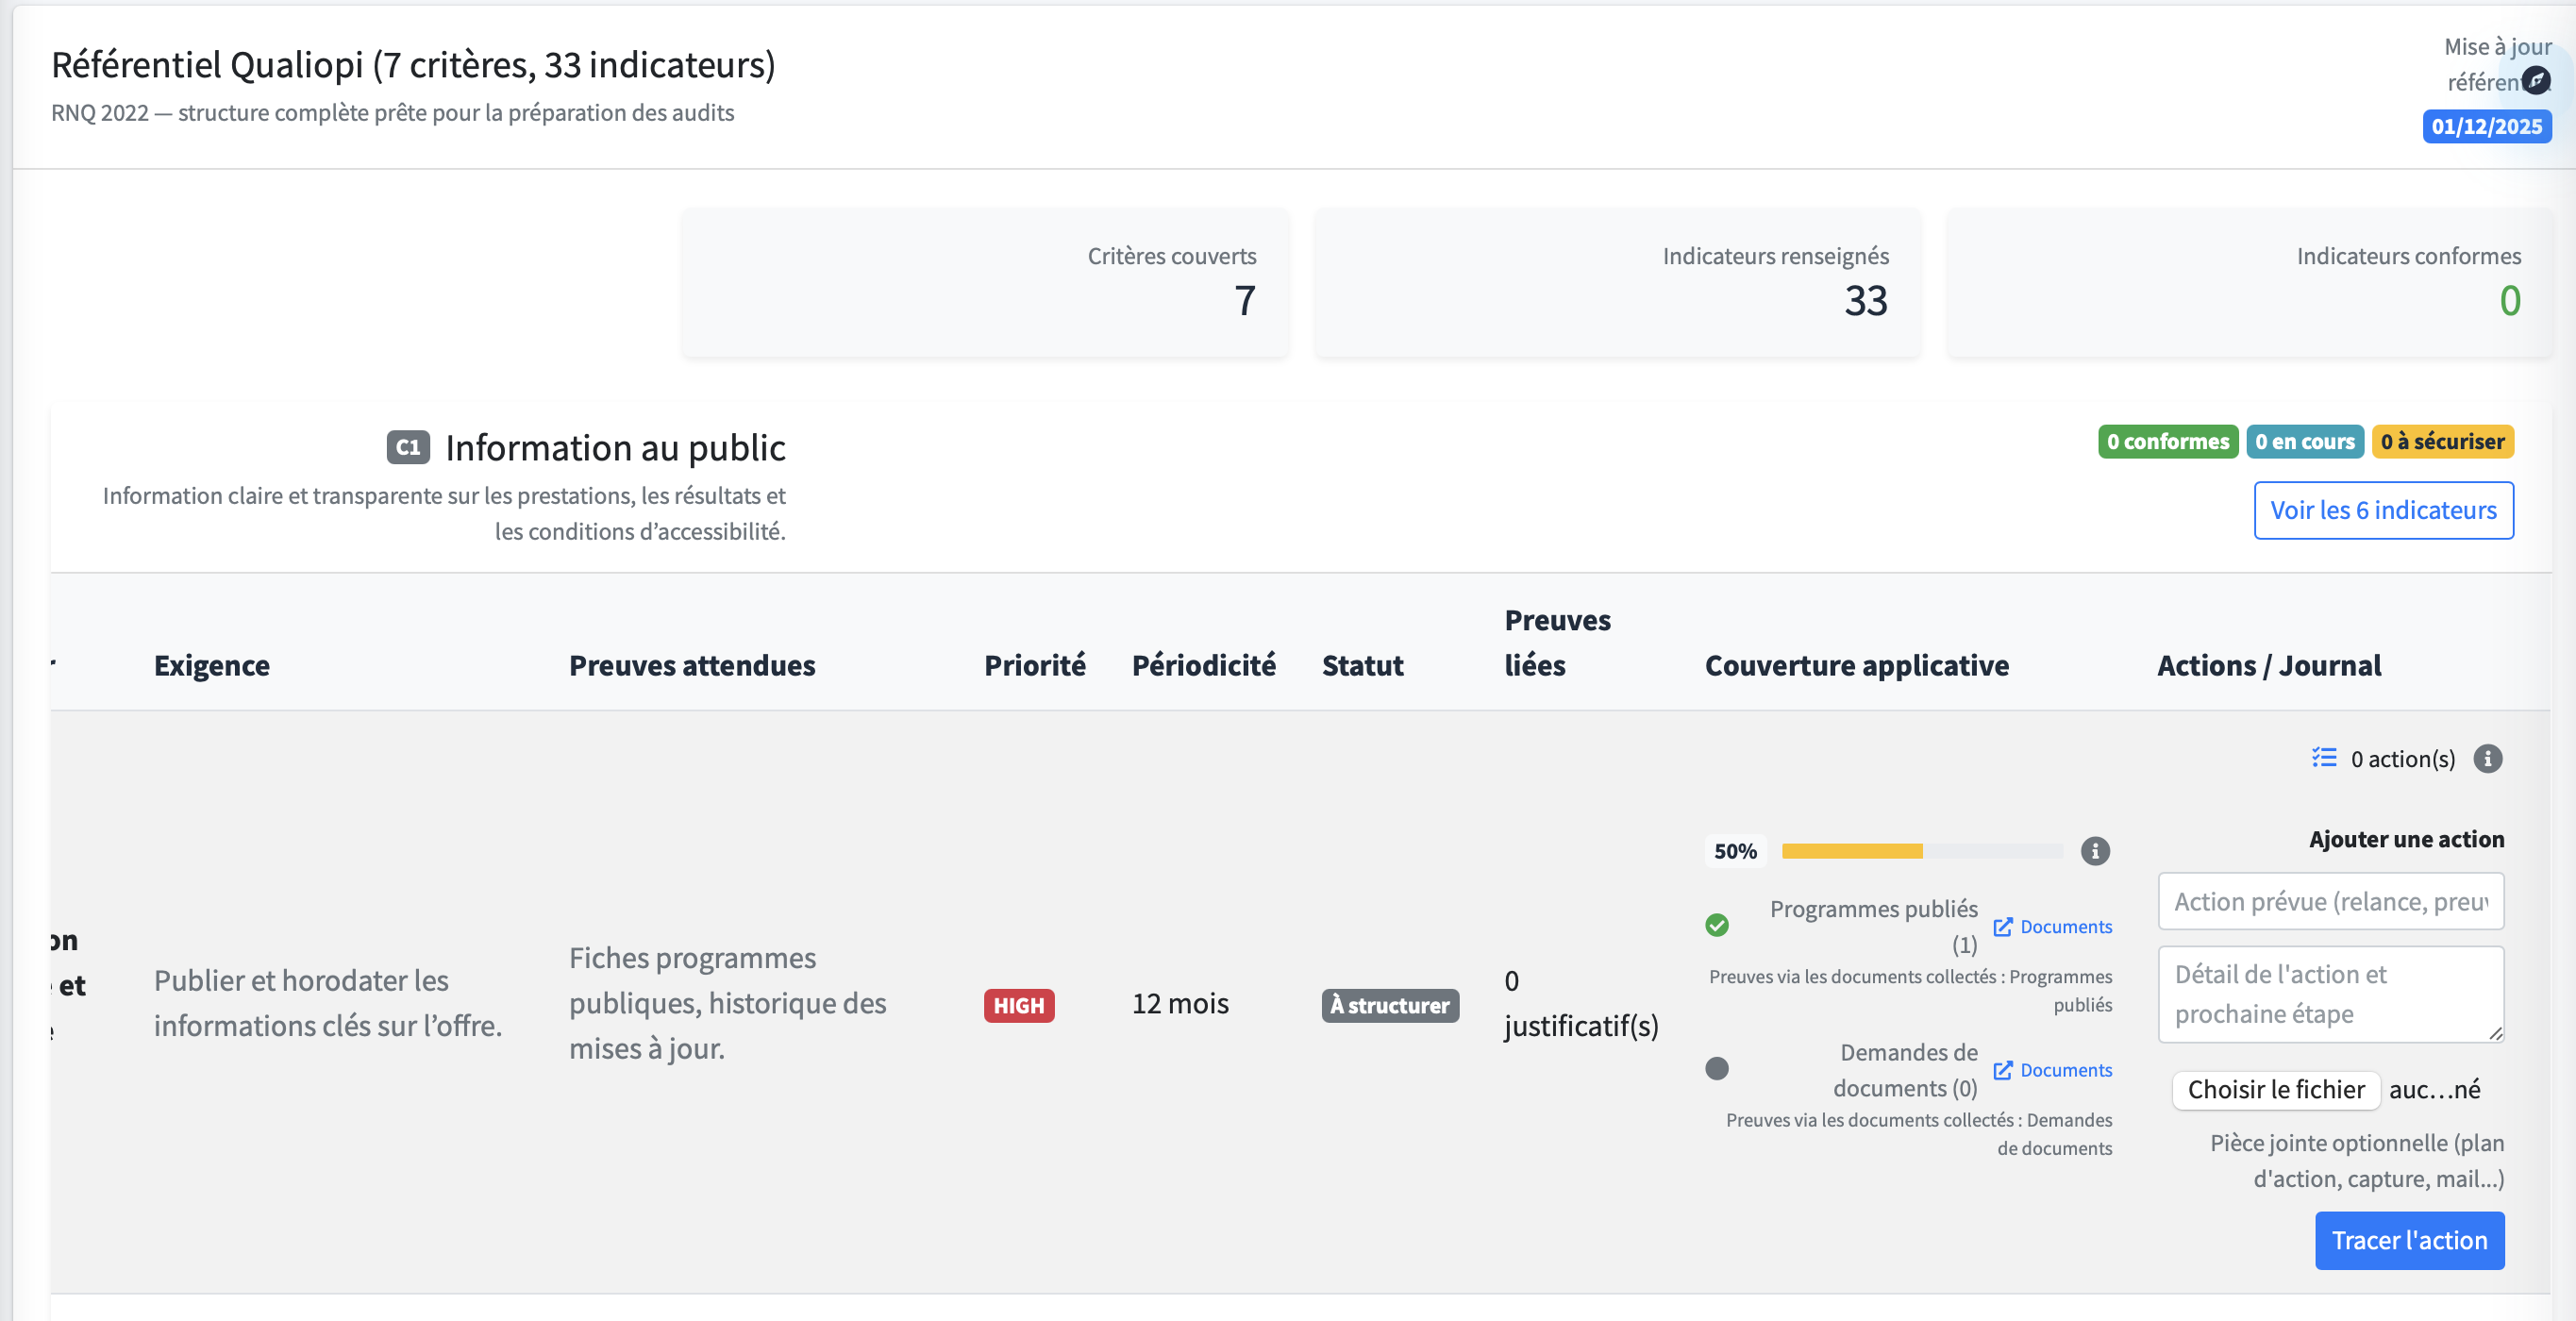2576x1321 pixels.
Task: Open the À structurer status selector
Action: click(x=1389, y=1006)
